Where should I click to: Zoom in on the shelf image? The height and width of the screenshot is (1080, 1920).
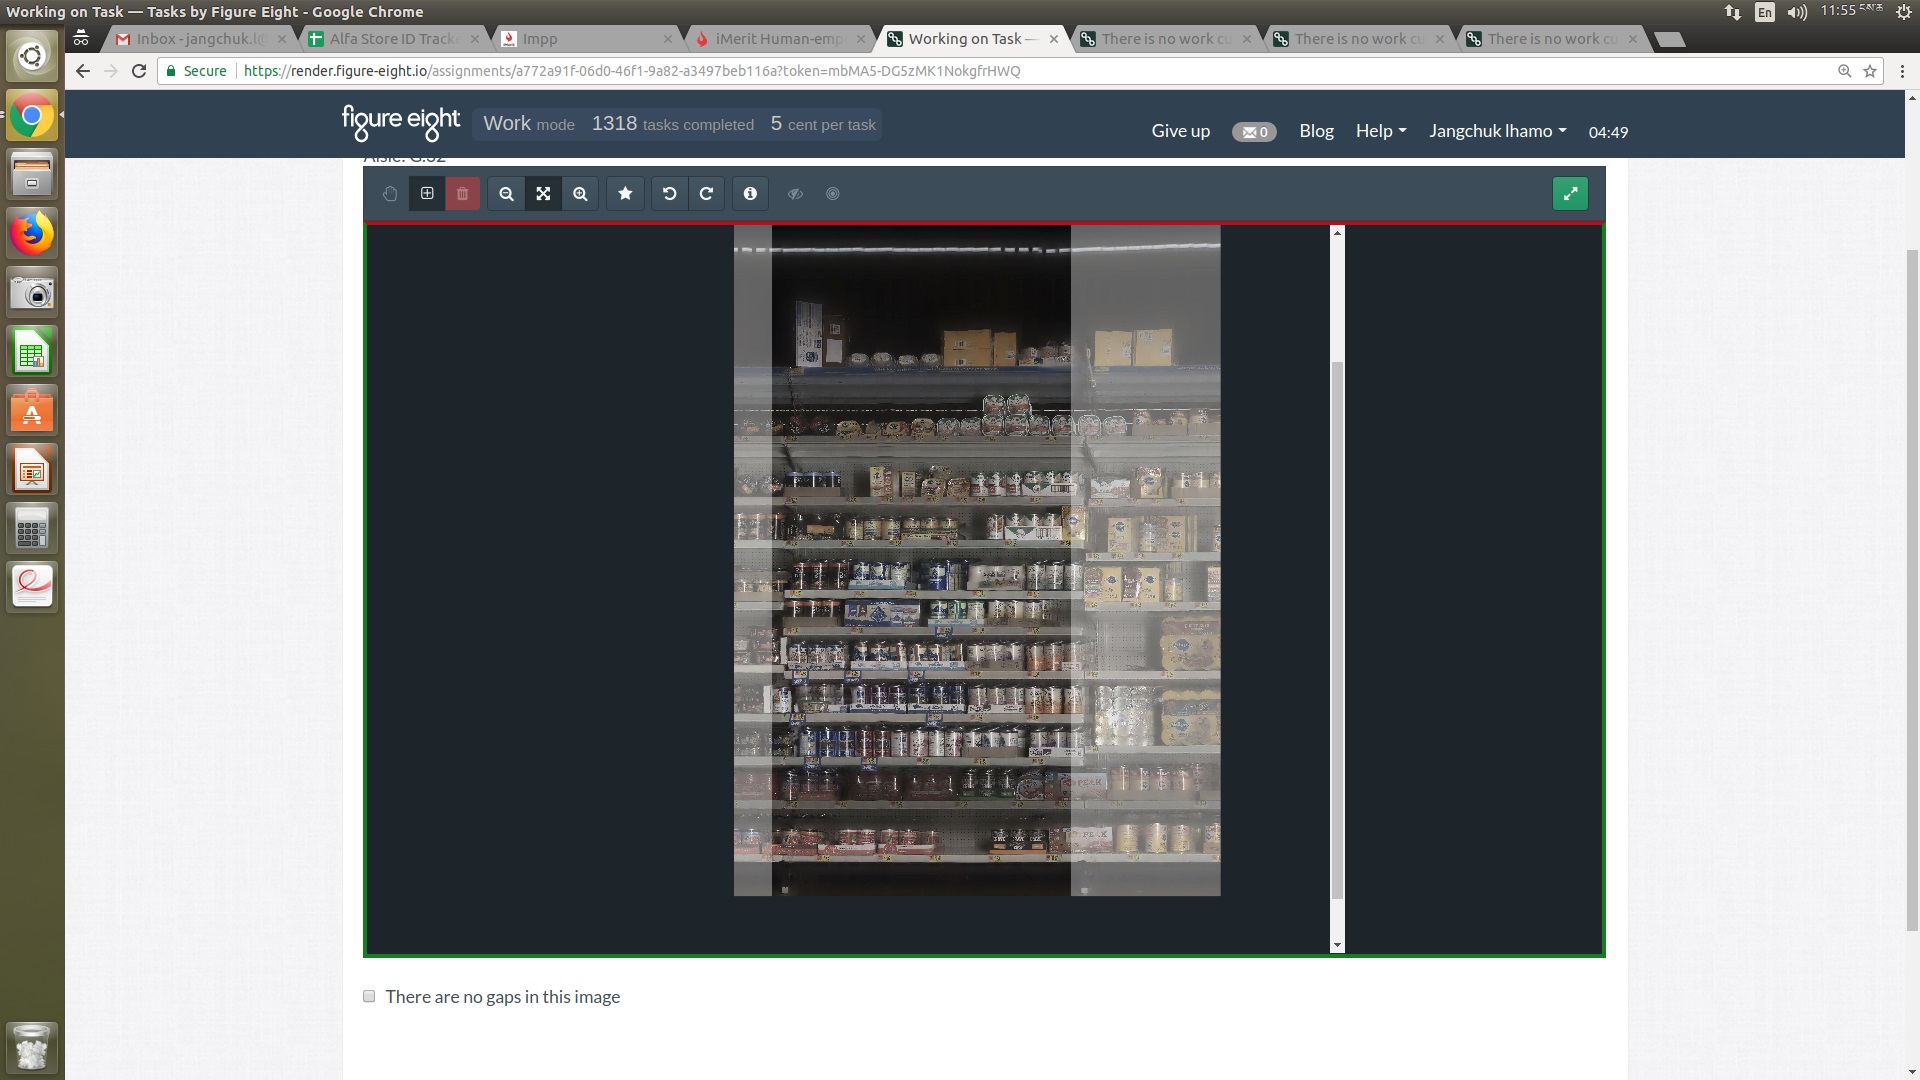580,194
